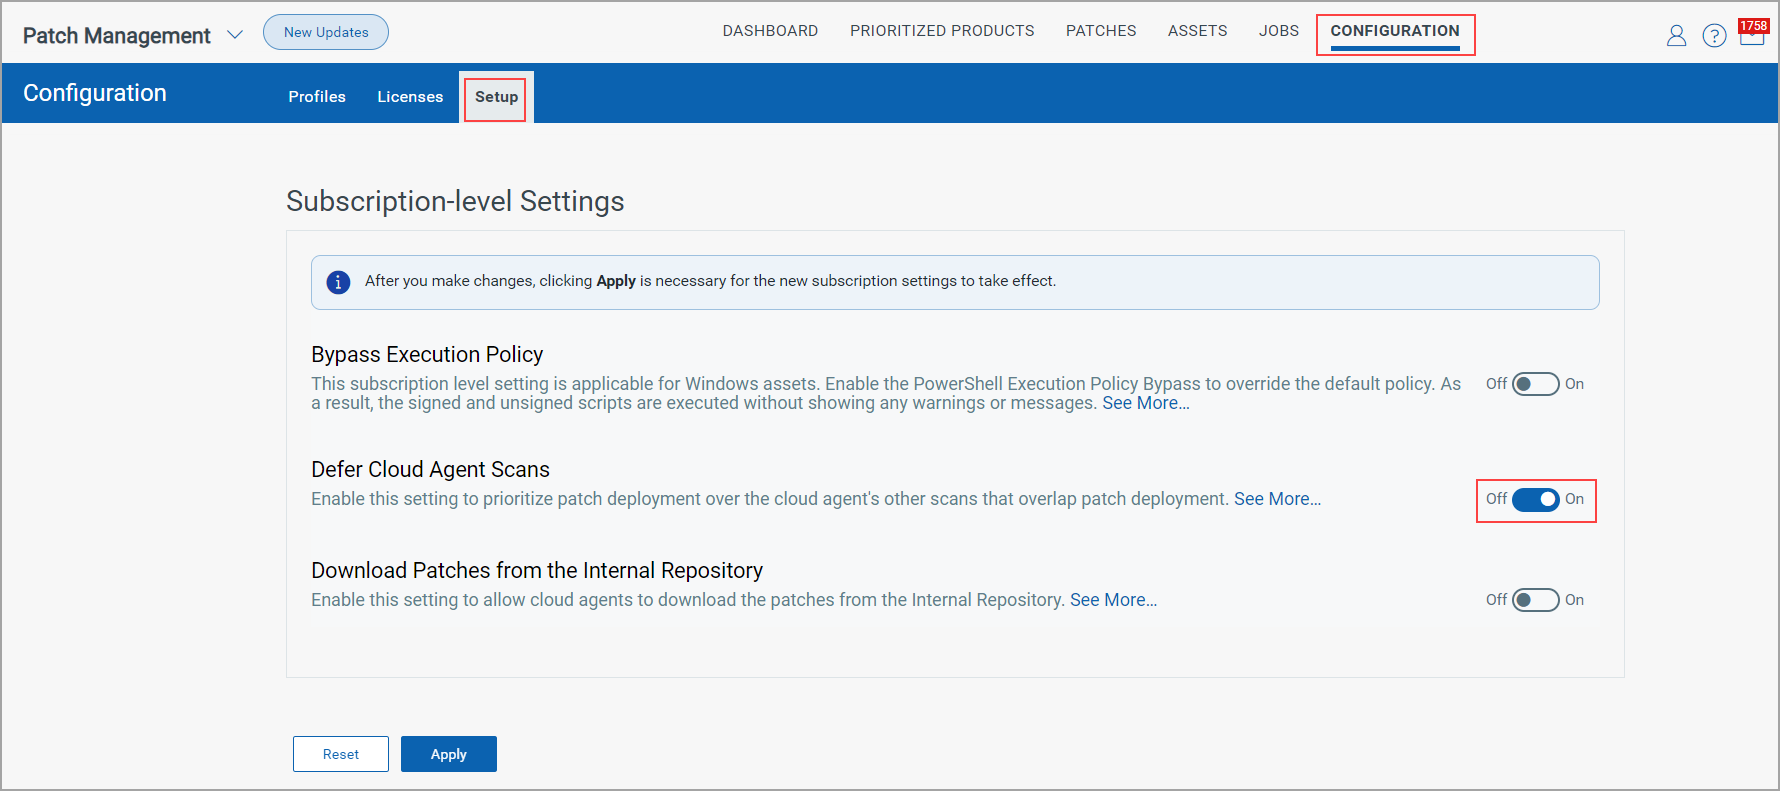Open the Assets tab
Viewport: 1780px width, 791px height.
1197,31
